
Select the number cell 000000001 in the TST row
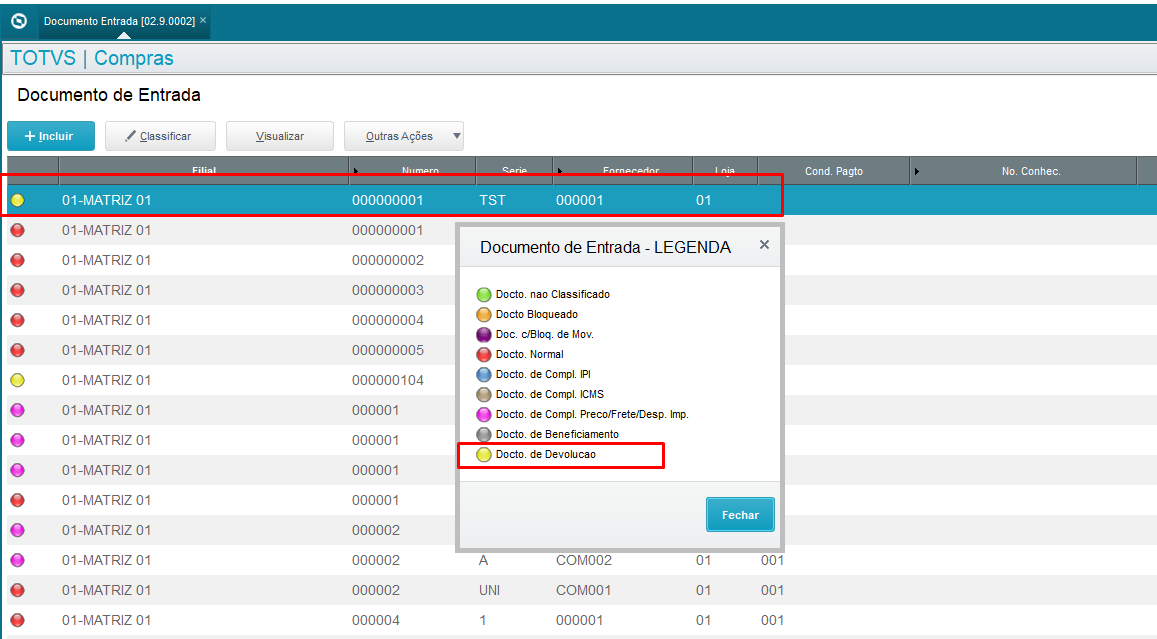coord(387,200)
